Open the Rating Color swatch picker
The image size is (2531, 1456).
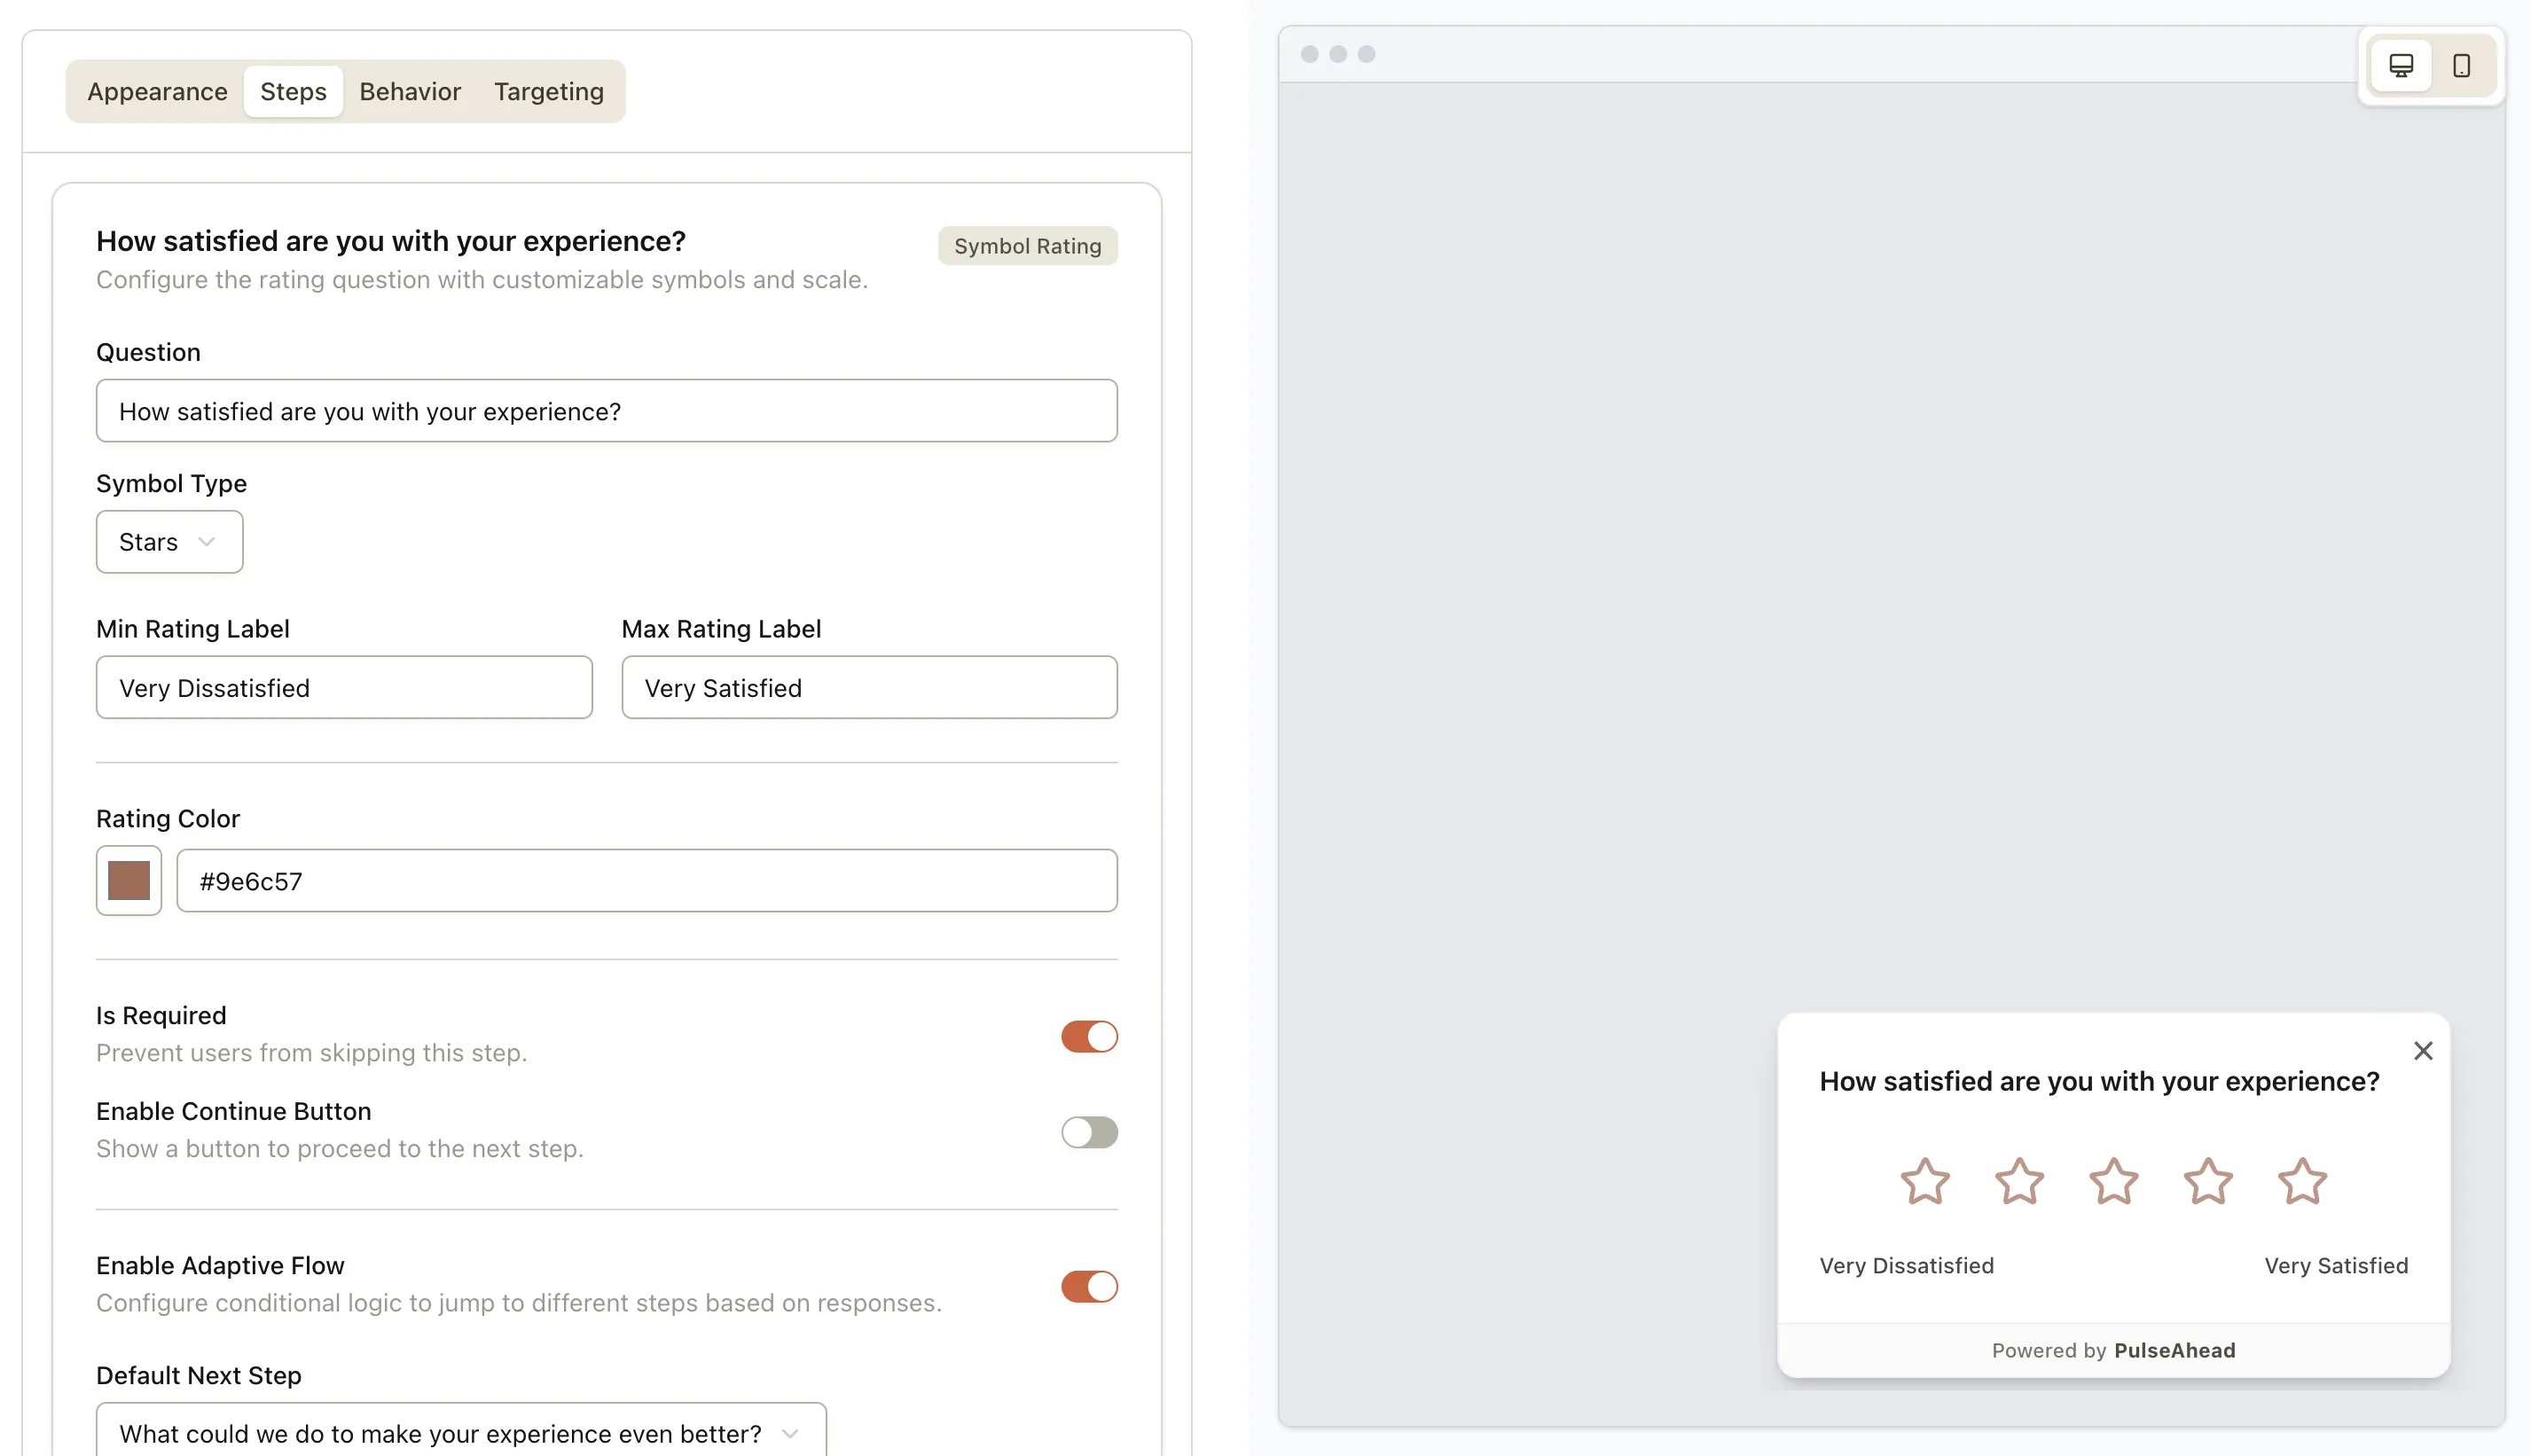(128, 880)
